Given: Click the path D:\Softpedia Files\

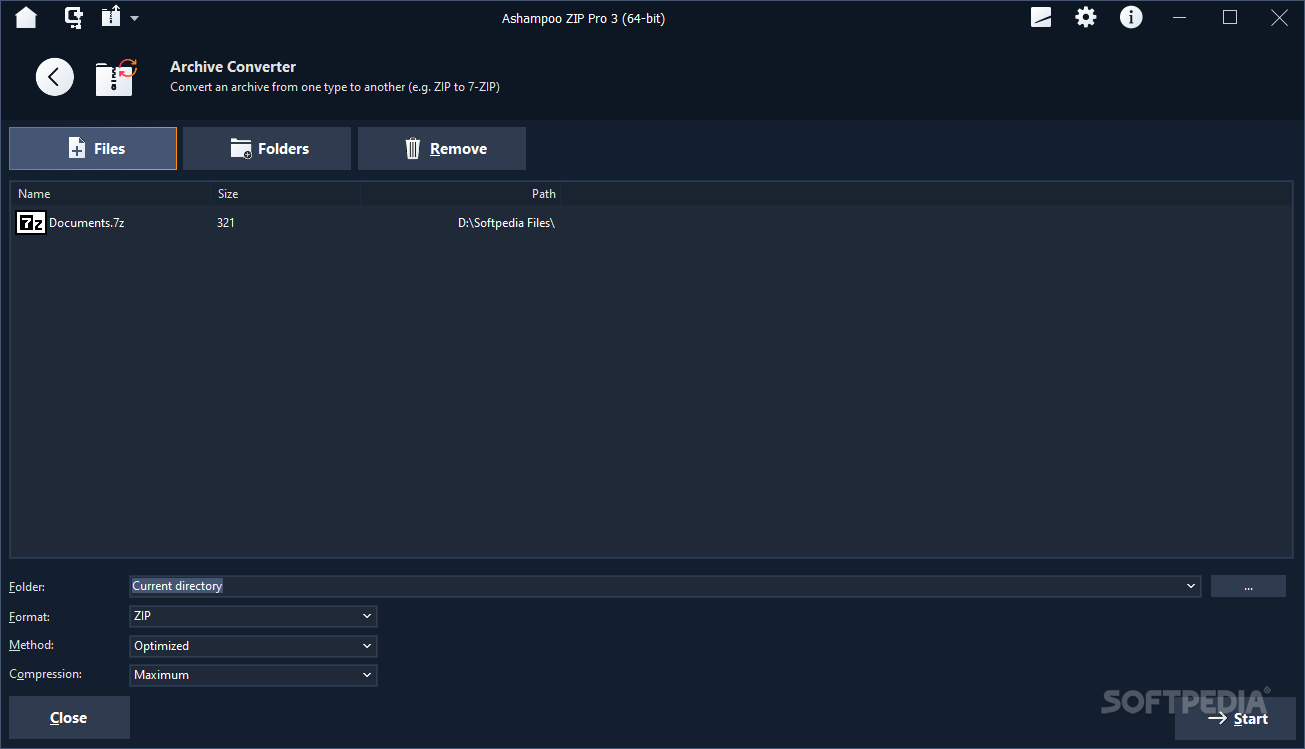Looking at the screenshot, I should pyautogui.click(x=506, y=223).
